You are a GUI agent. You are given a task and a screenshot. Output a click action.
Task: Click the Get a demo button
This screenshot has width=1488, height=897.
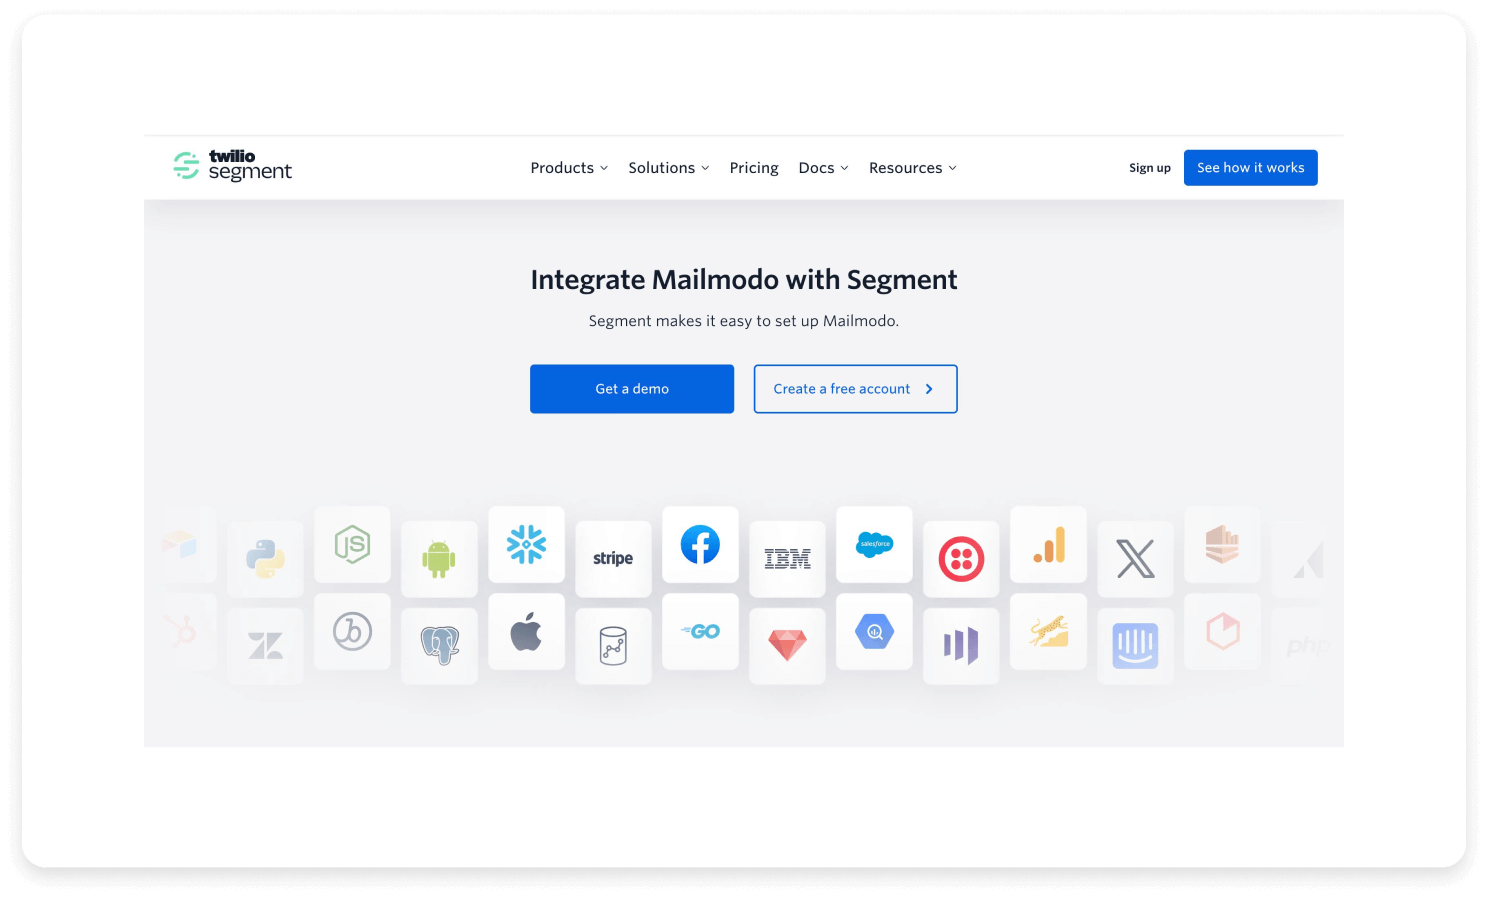point(632,389)
